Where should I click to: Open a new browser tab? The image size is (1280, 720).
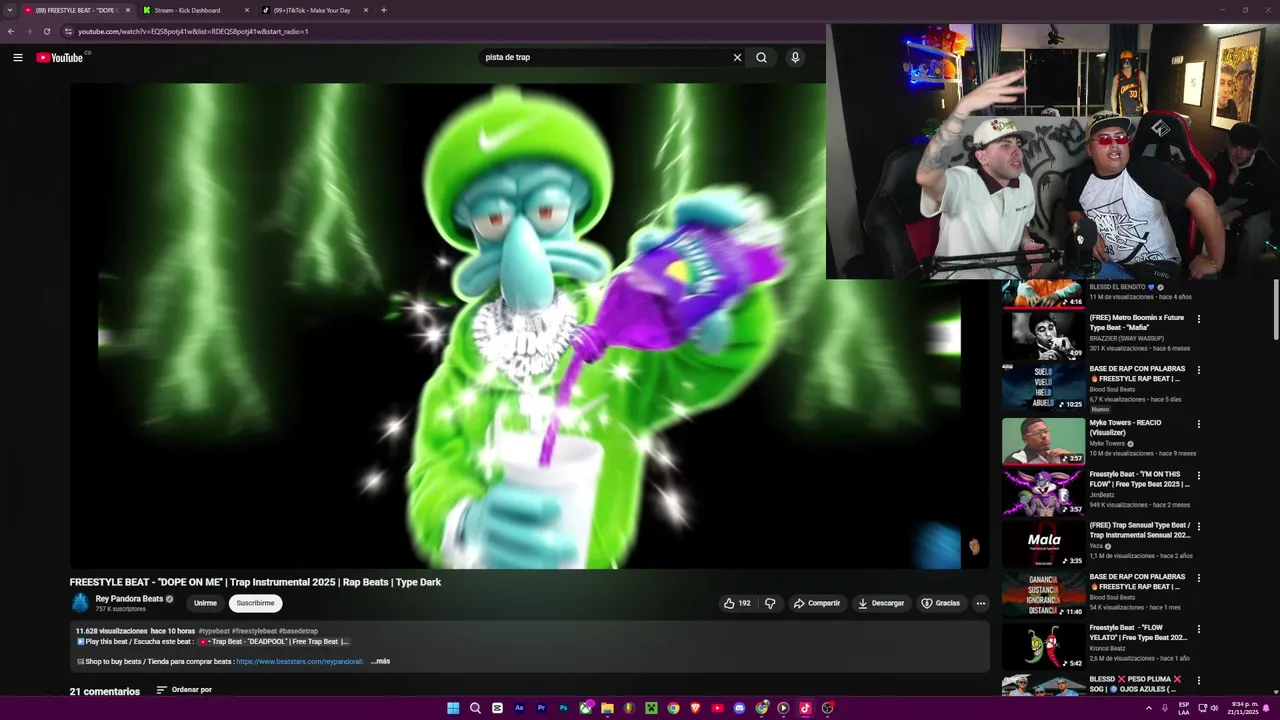coord(383,10)
